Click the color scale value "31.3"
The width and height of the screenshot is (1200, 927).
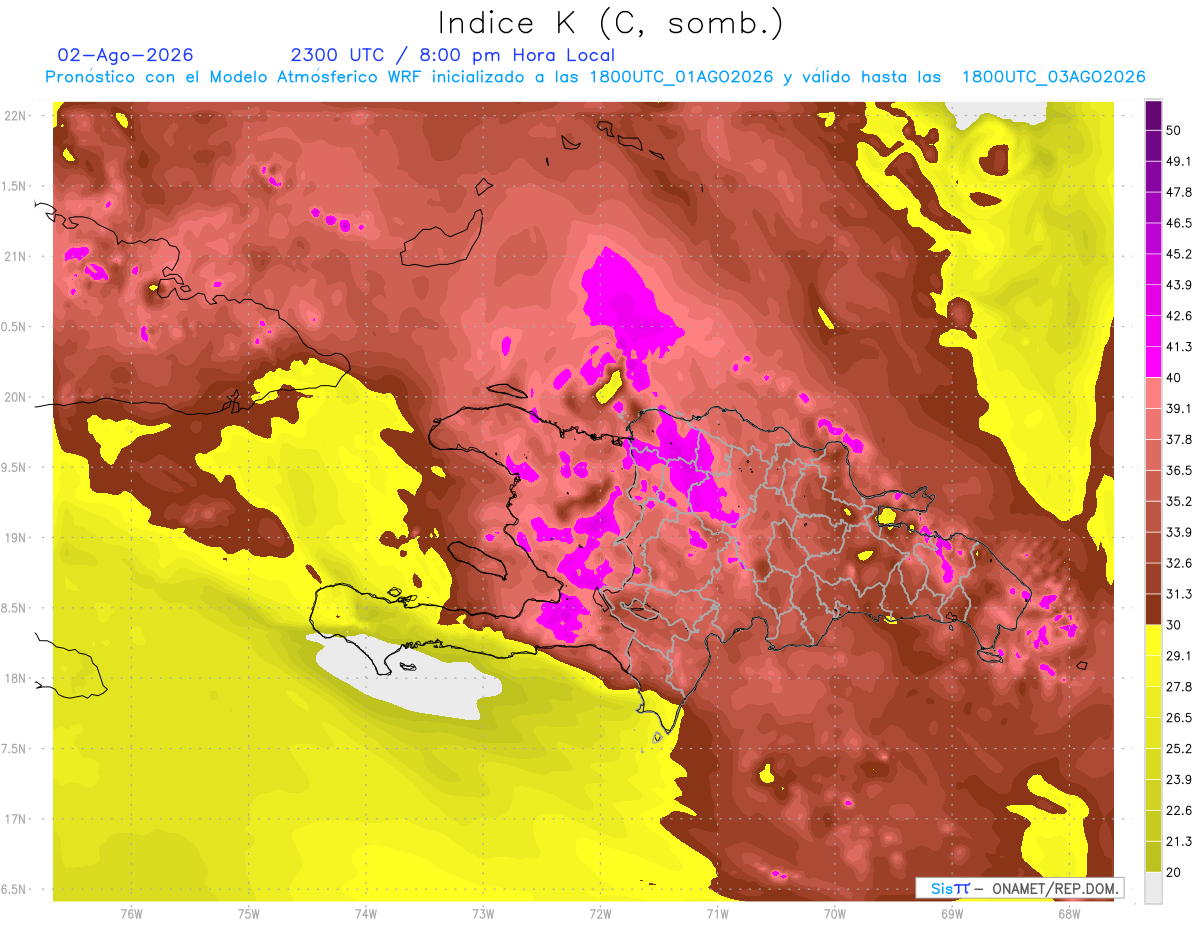pos(1178,594)
